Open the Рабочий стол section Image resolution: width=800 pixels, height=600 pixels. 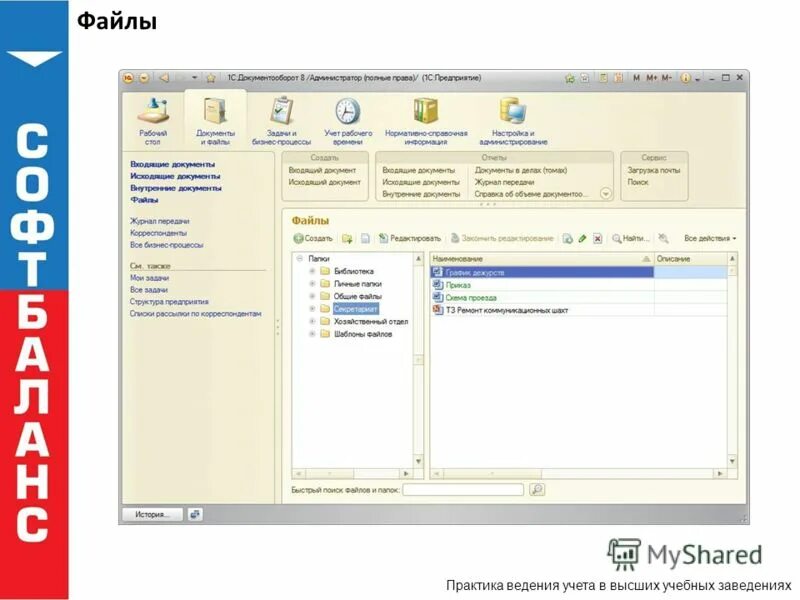coord(153,121)
